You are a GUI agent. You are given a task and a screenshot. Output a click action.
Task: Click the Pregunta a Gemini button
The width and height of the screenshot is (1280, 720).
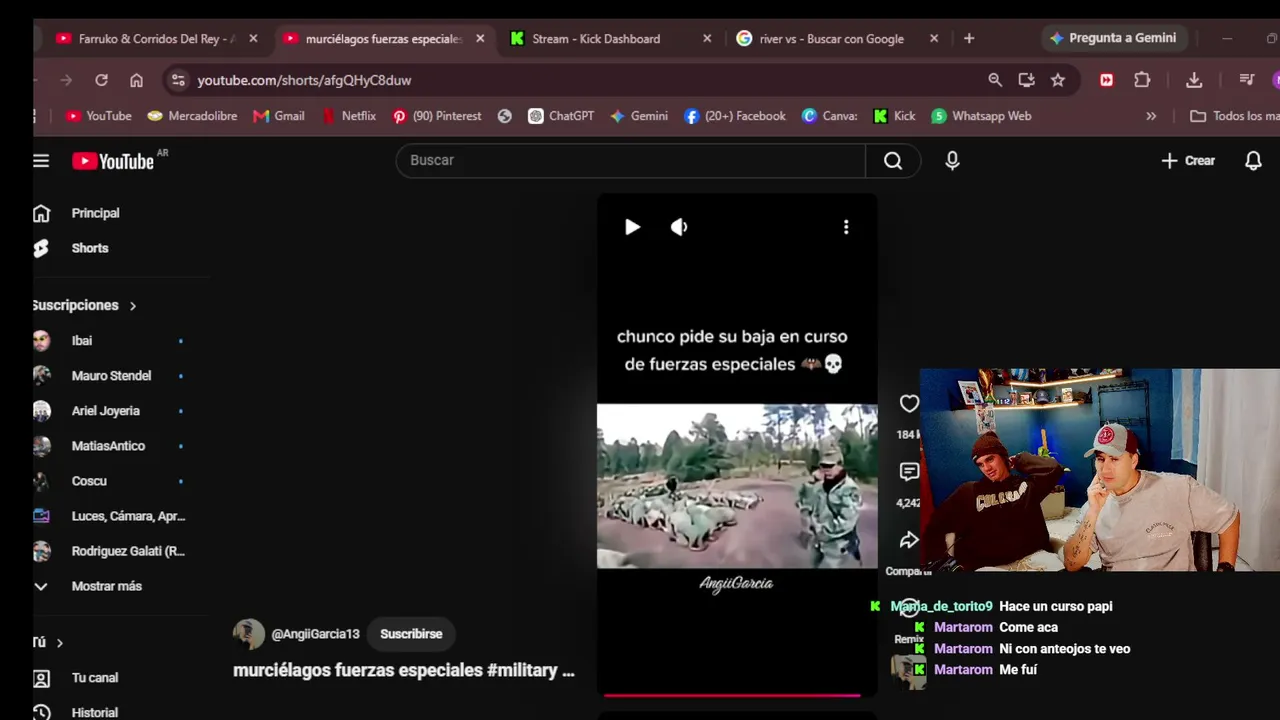(1113, 38)
